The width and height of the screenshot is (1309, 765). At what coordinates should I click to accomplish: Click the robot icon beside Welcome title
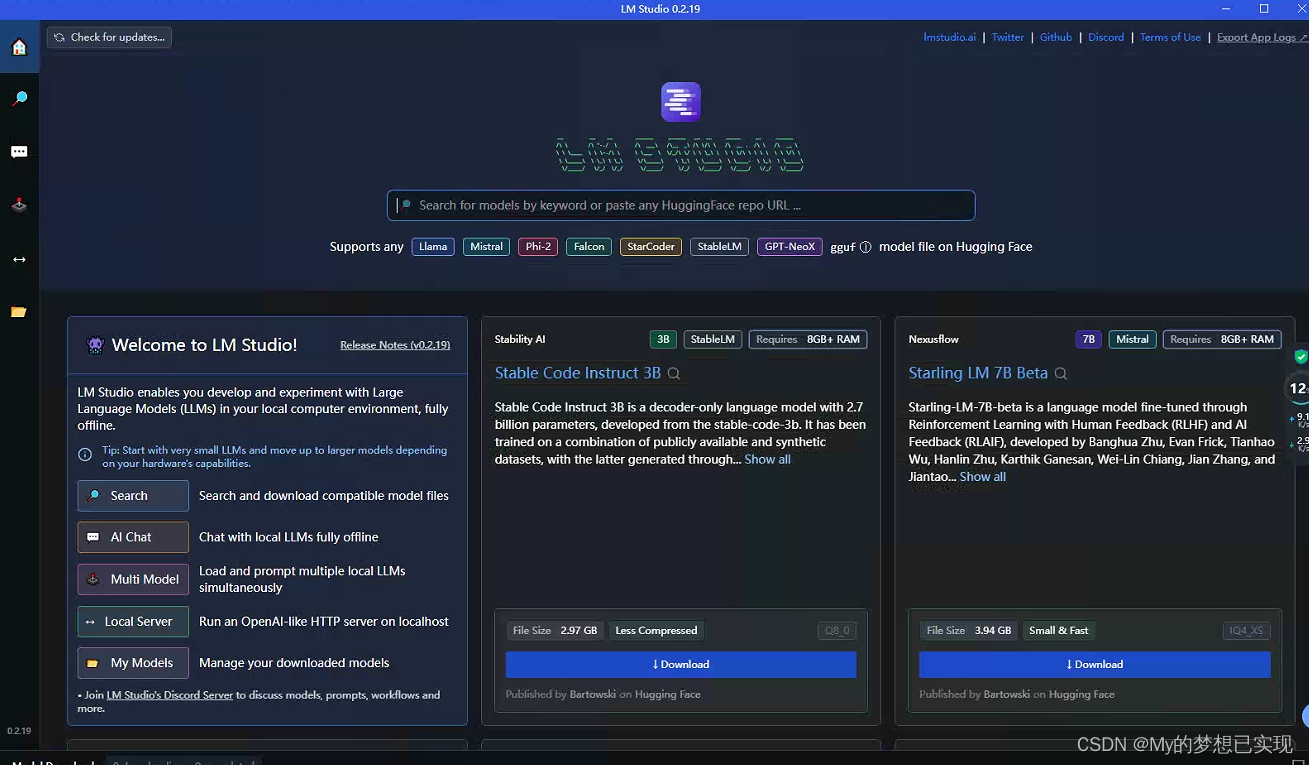[x=95, y=345]
